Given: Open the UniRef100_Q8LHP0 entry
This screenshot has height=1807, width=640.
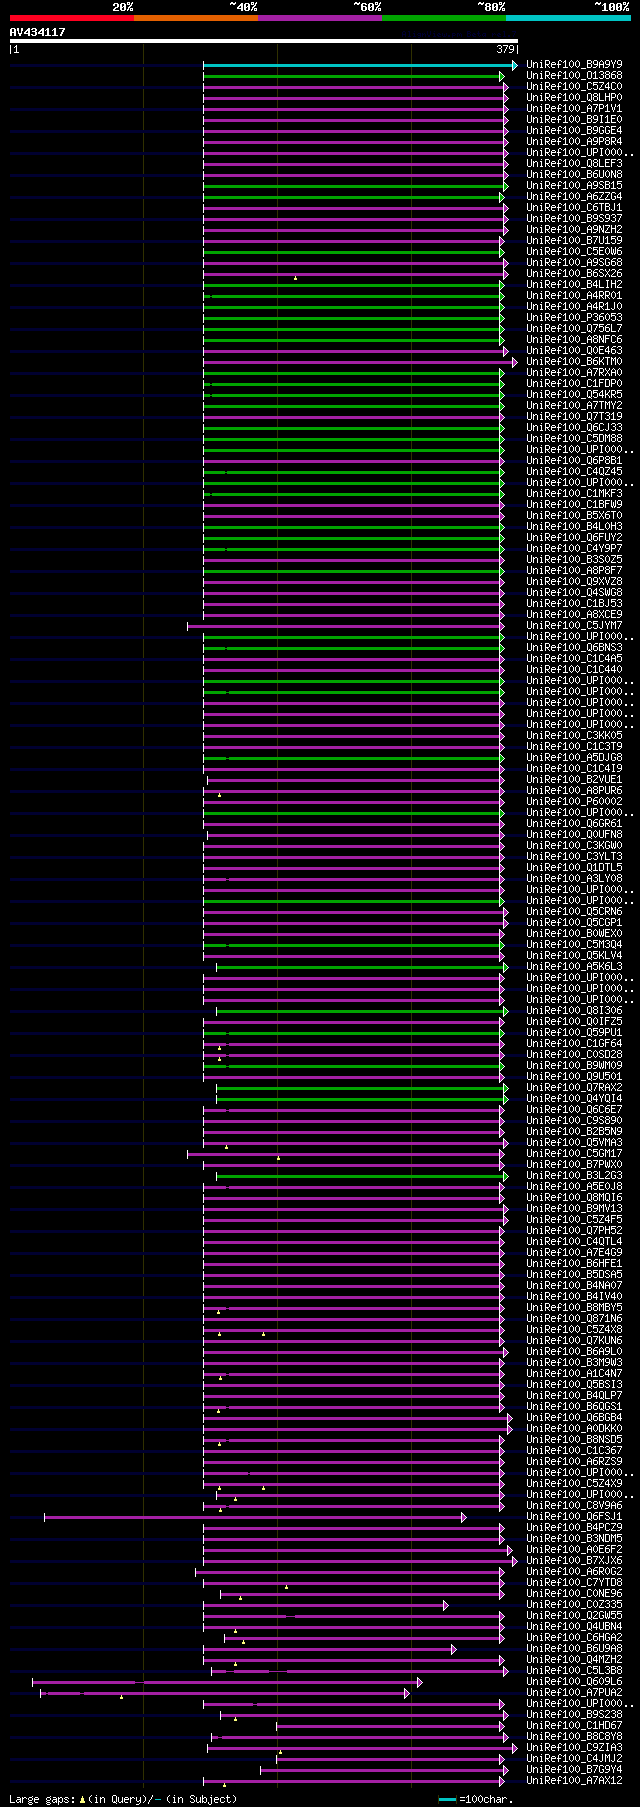Looking at the screenshot, I should (x=575, y=98).
